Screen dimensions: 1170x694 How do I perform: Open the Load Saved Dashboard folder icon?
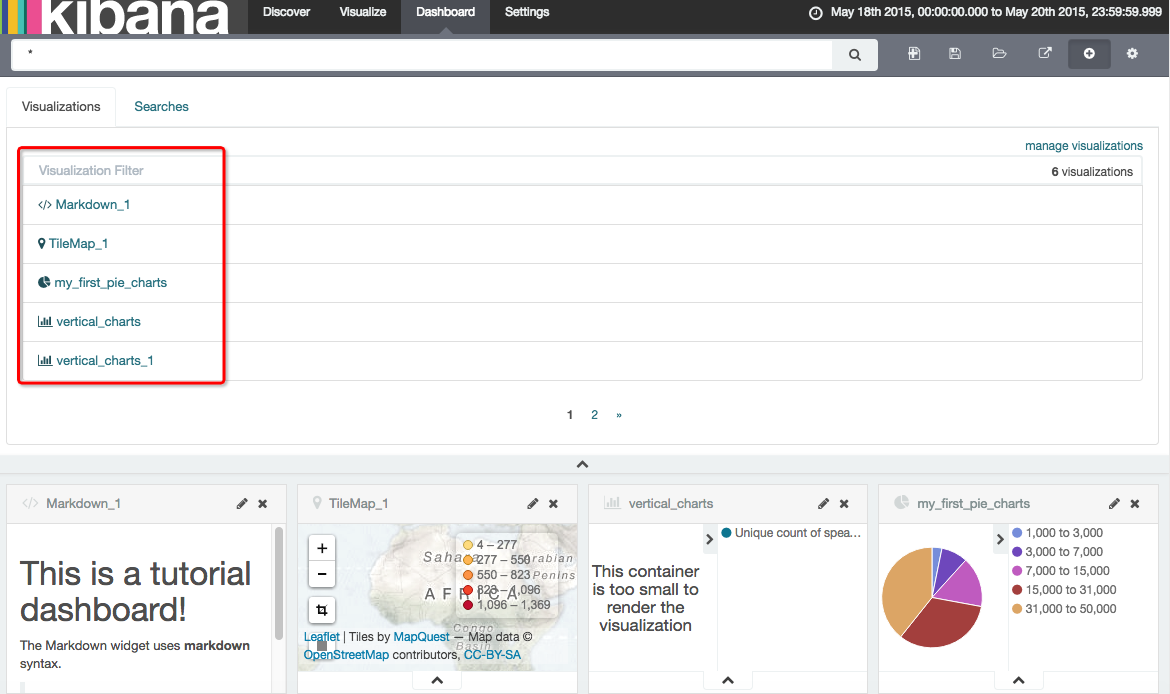999,54
